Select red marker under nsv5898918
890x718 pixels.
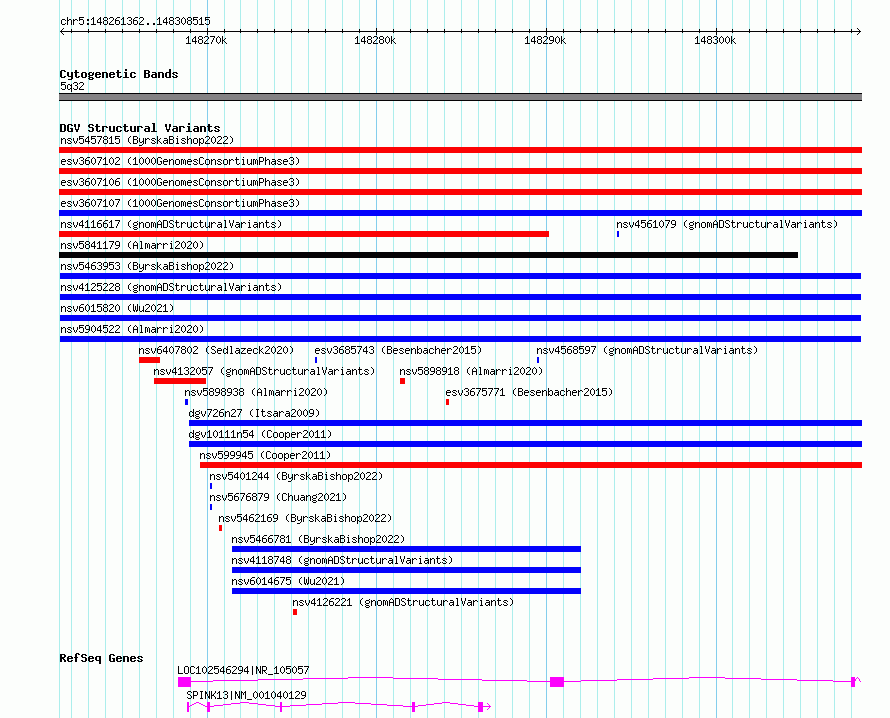click(402, 381)
